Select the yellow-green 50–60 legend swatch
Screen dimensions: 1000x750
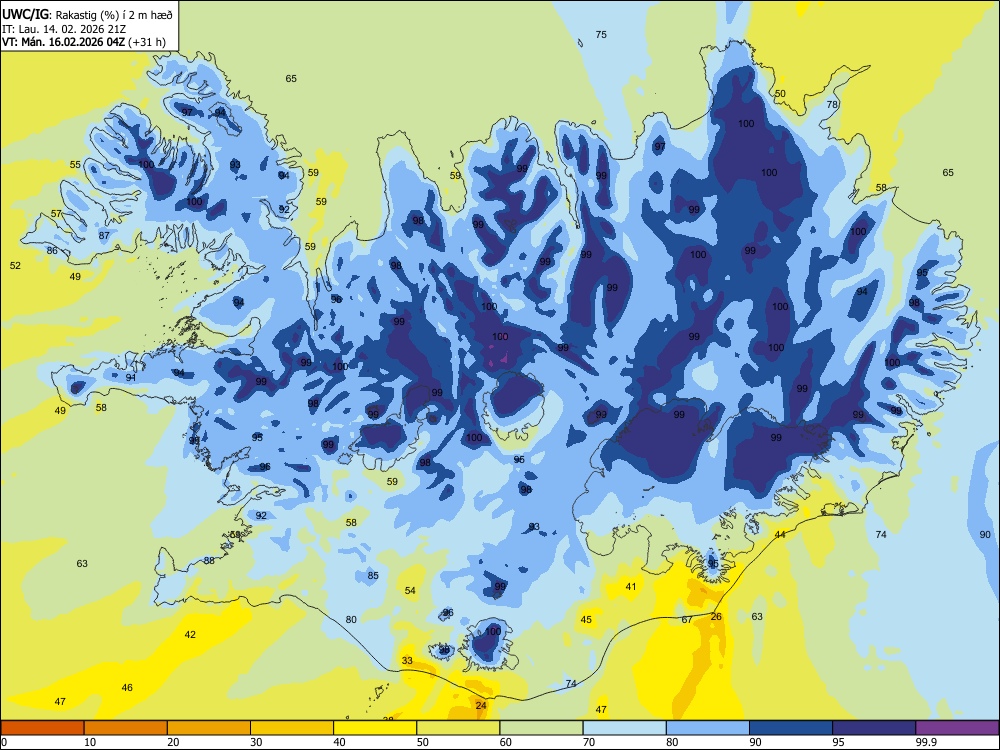click(x=458, y=728)
